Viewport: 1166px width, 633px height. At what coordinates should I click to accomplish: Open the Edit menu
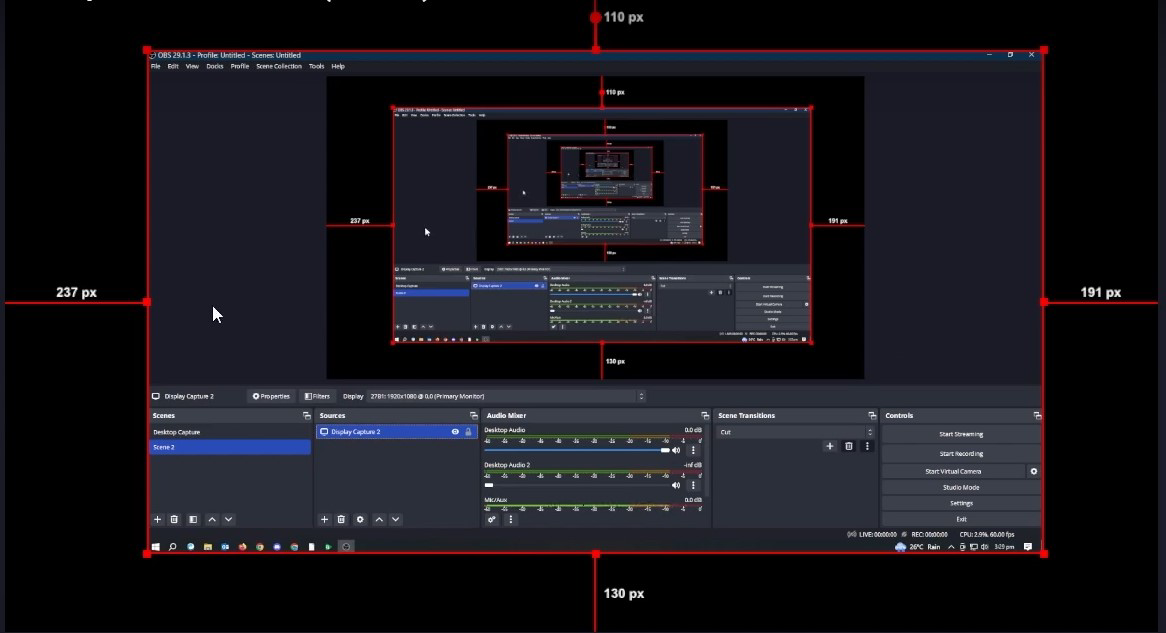(x=173, y=66)
